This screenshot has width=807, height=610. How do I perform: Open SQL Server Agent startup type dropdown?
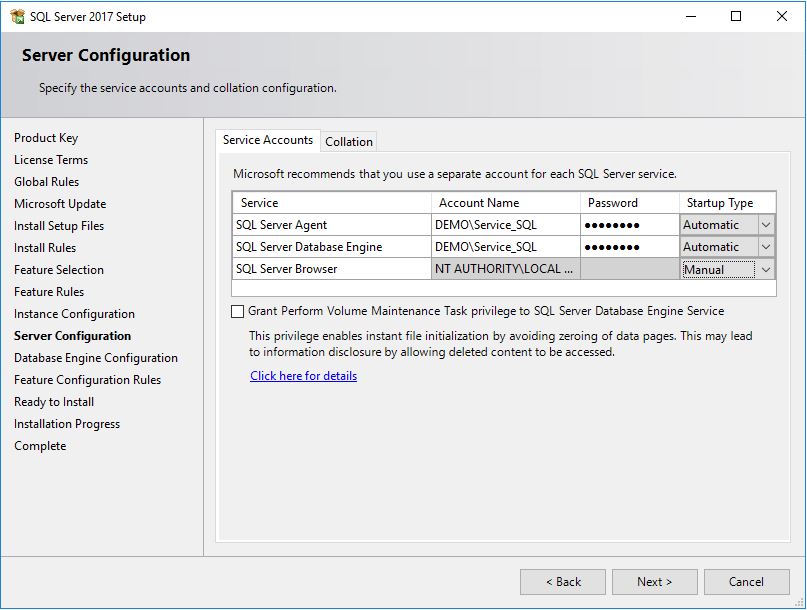(x=766, y=224)
